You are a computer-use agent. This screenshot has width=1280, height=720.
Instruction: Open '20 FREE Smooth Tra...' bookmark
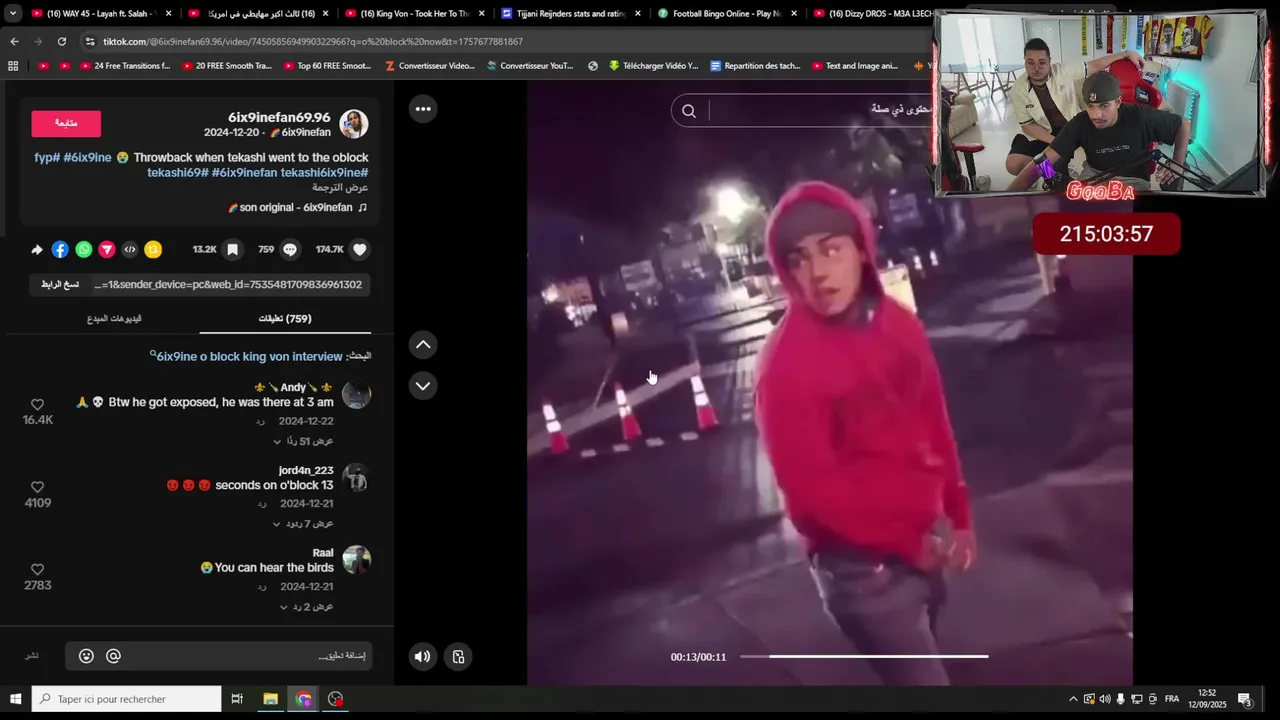(x=226, y=66)
